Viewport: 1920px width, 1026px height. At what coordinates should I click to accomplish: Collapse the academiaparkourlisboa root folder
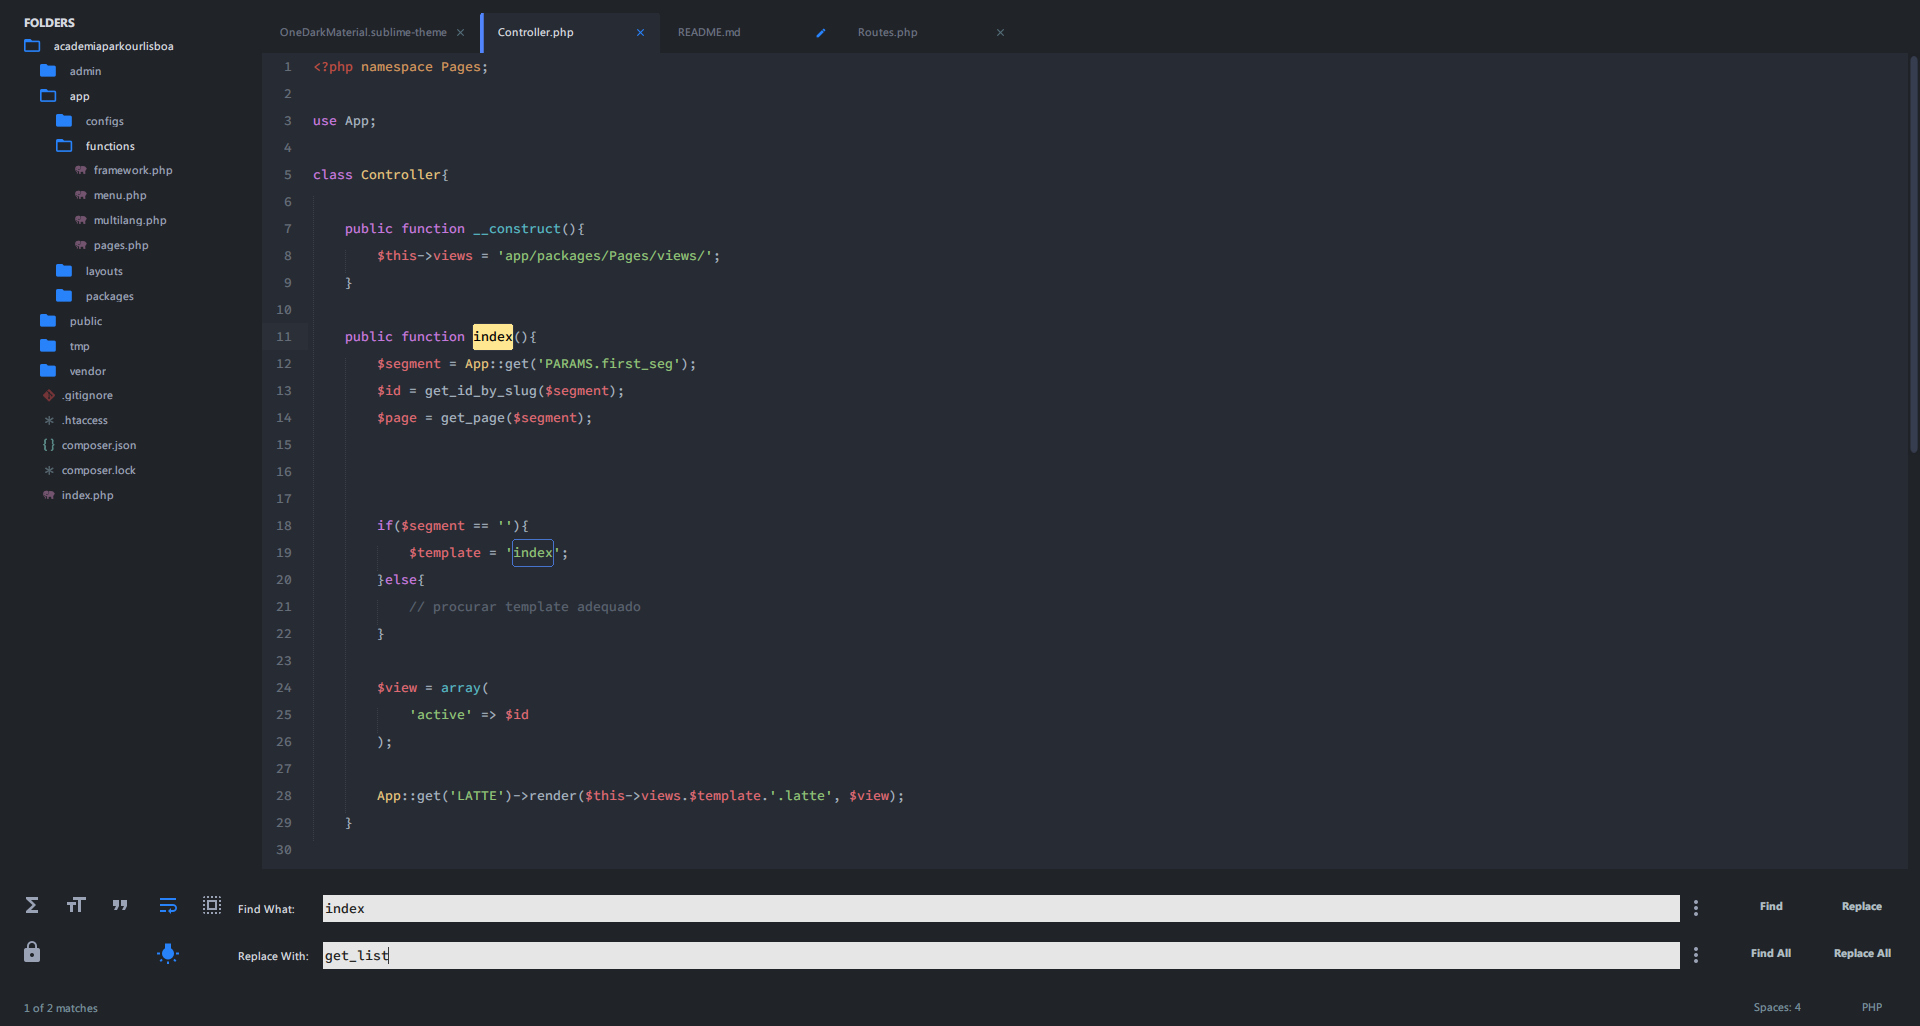pos(32,46)
